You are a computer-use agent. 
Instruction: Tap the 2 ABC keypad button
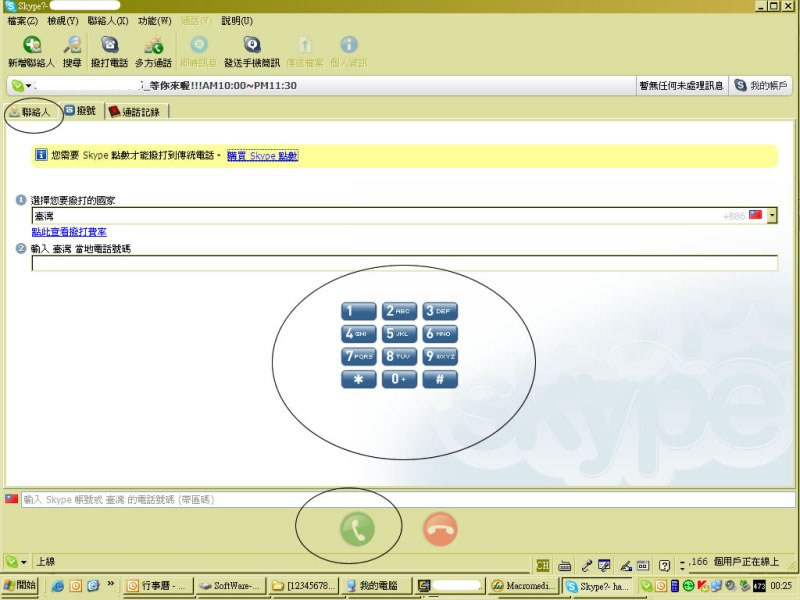(x=399, y=311)
